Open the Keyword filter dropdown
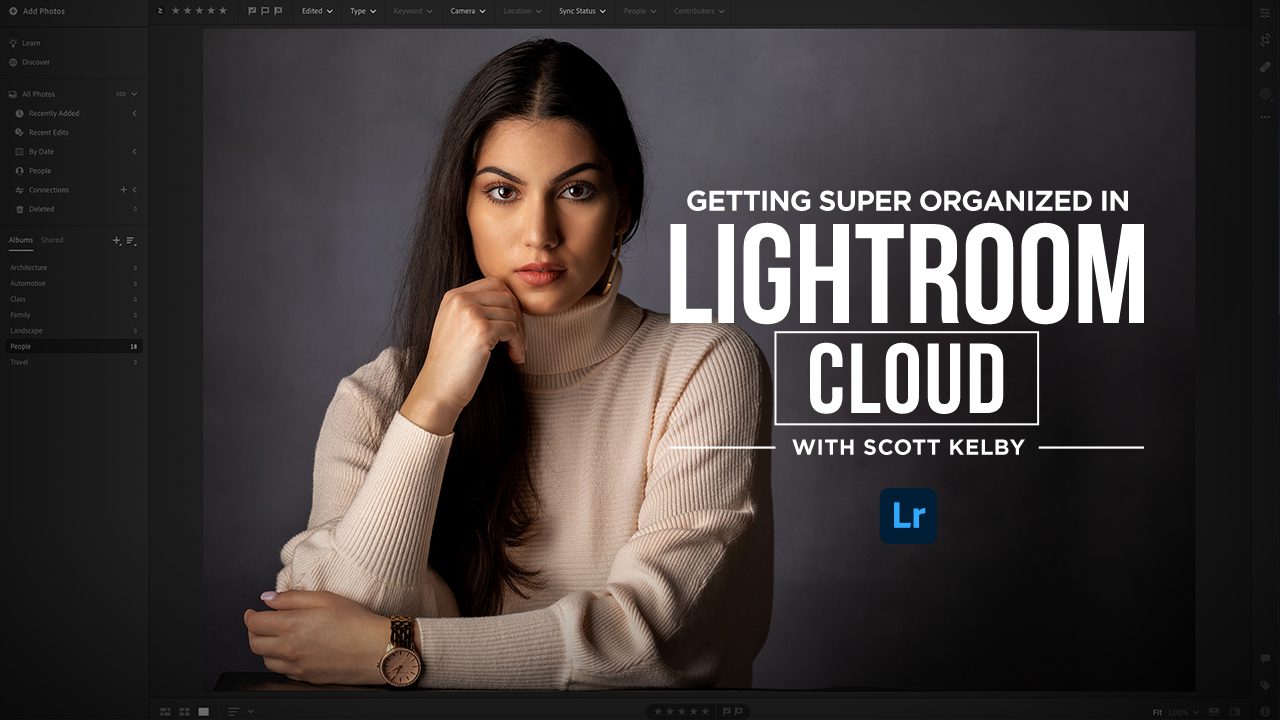The image size is (1280, 720). coord(413,11)
